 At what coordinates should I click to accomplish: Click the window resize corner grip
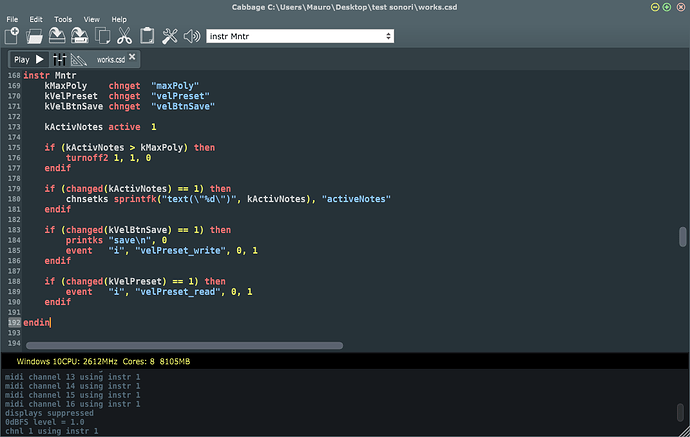(x=683, y=431)
